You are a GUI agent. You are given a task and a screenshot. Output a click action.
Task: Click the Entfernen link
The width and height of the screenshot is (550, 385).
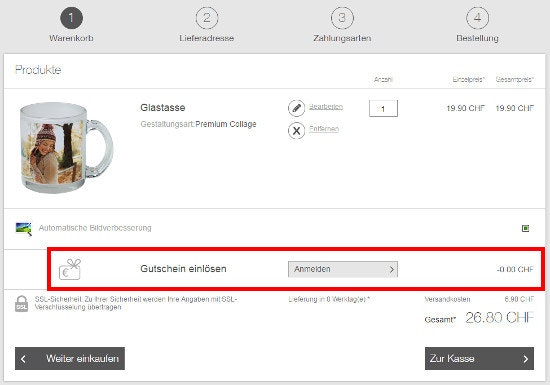click(324, 129)
